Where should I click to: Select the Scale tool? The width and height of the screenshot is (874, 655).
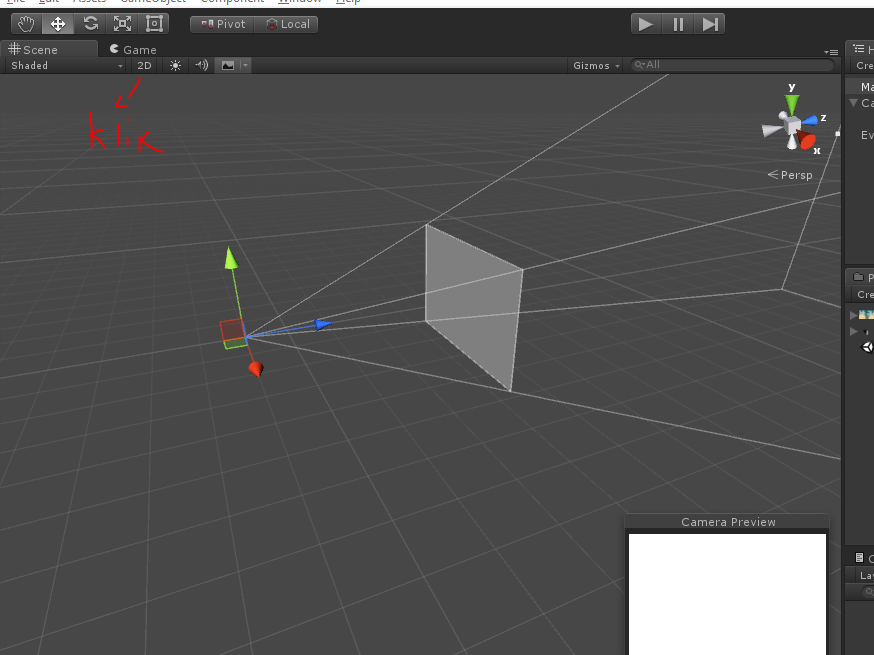tap(122, 23)
